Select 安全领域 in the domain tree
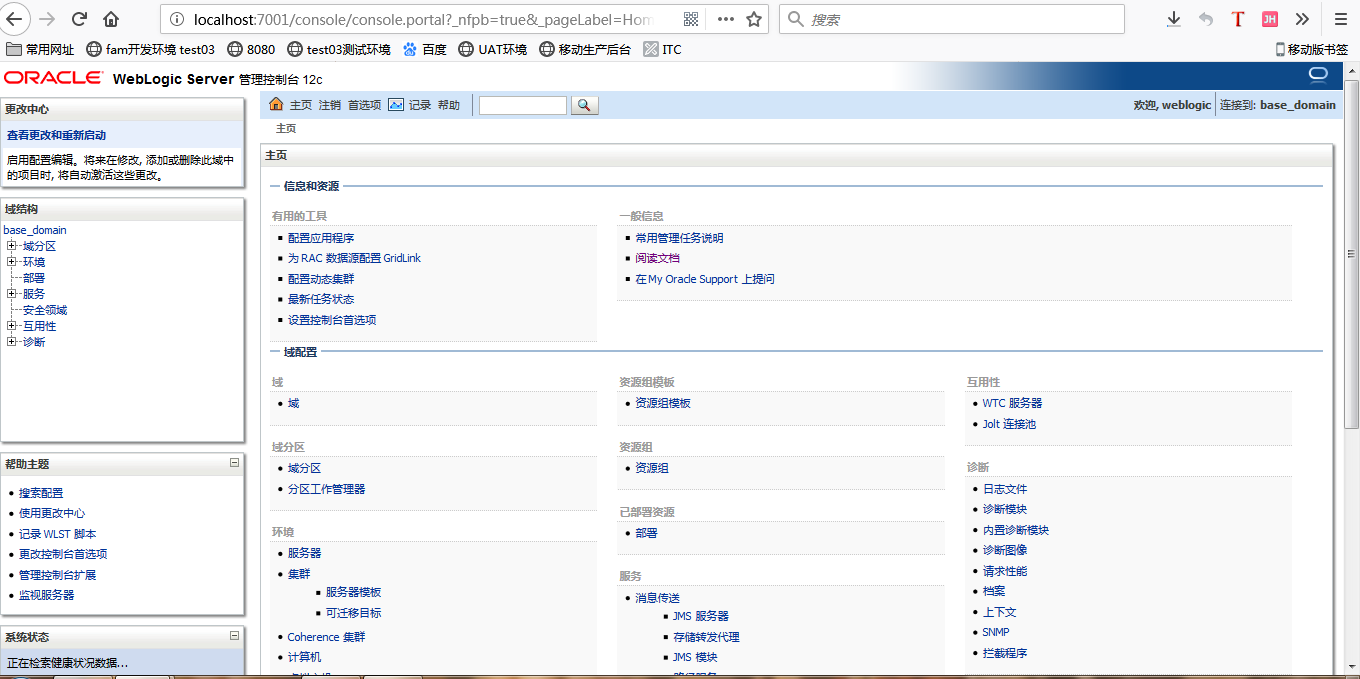The height and width of the screenshot is (679, 1360). coord(45,310)
